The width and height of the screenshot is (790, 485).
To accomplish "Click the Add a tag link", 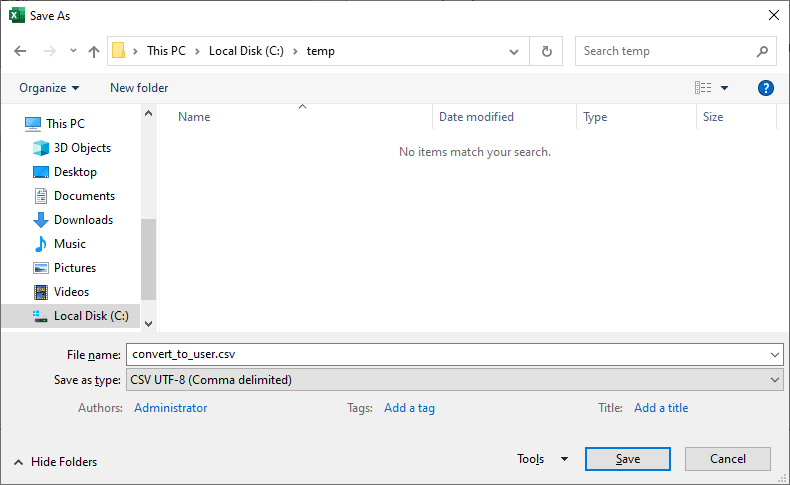I will pyautogui.click(x=409, y=408).
